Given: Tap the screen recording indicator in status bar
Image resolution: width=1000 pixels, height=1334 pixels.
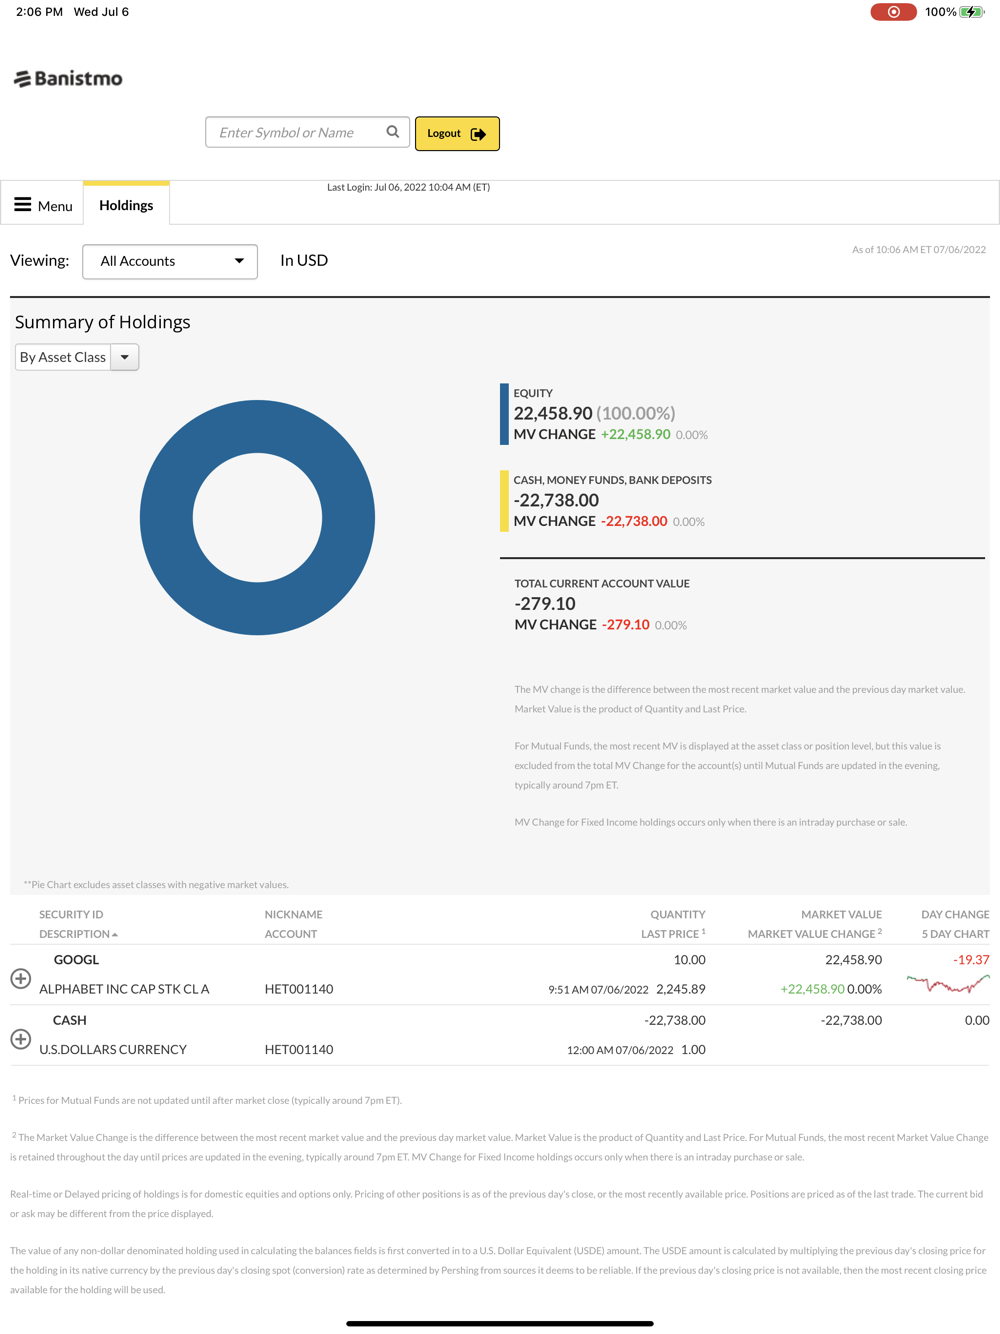Looking at the screenshot, I should point(893,12).
